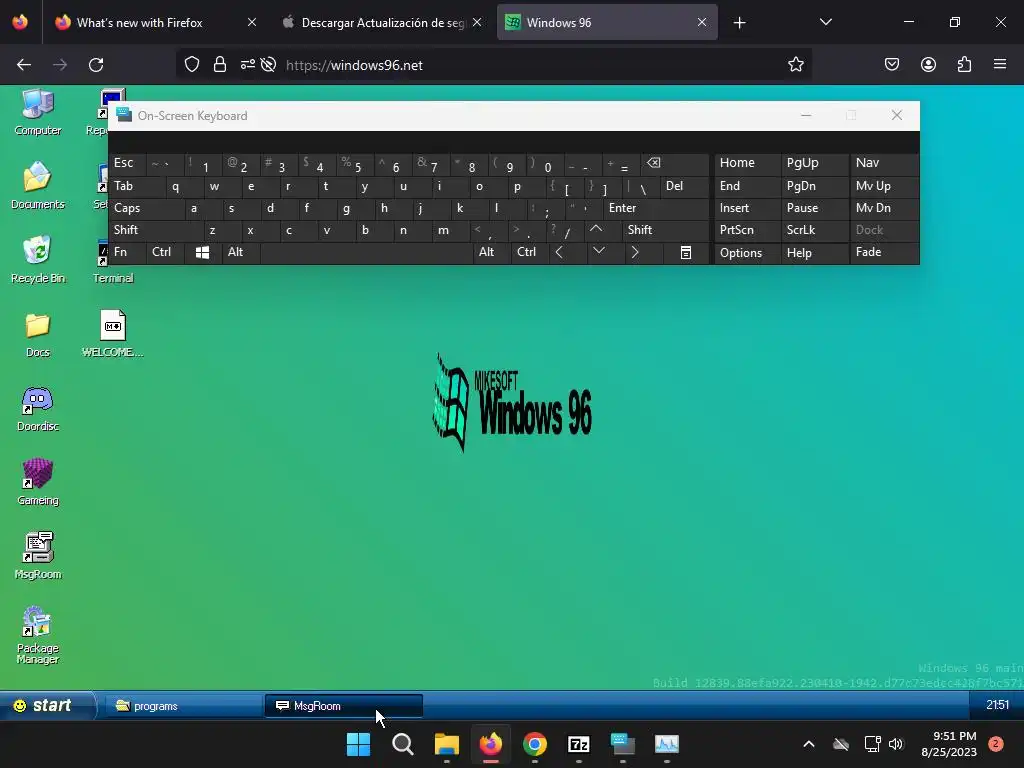The width and height of the screenshot is (1024, 768).
Task: Open a new Firefox tab
Action: [739, 23]
